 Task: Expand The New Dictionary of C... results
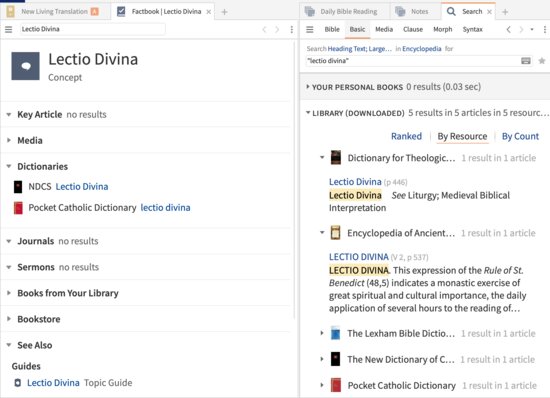point(322,359)
